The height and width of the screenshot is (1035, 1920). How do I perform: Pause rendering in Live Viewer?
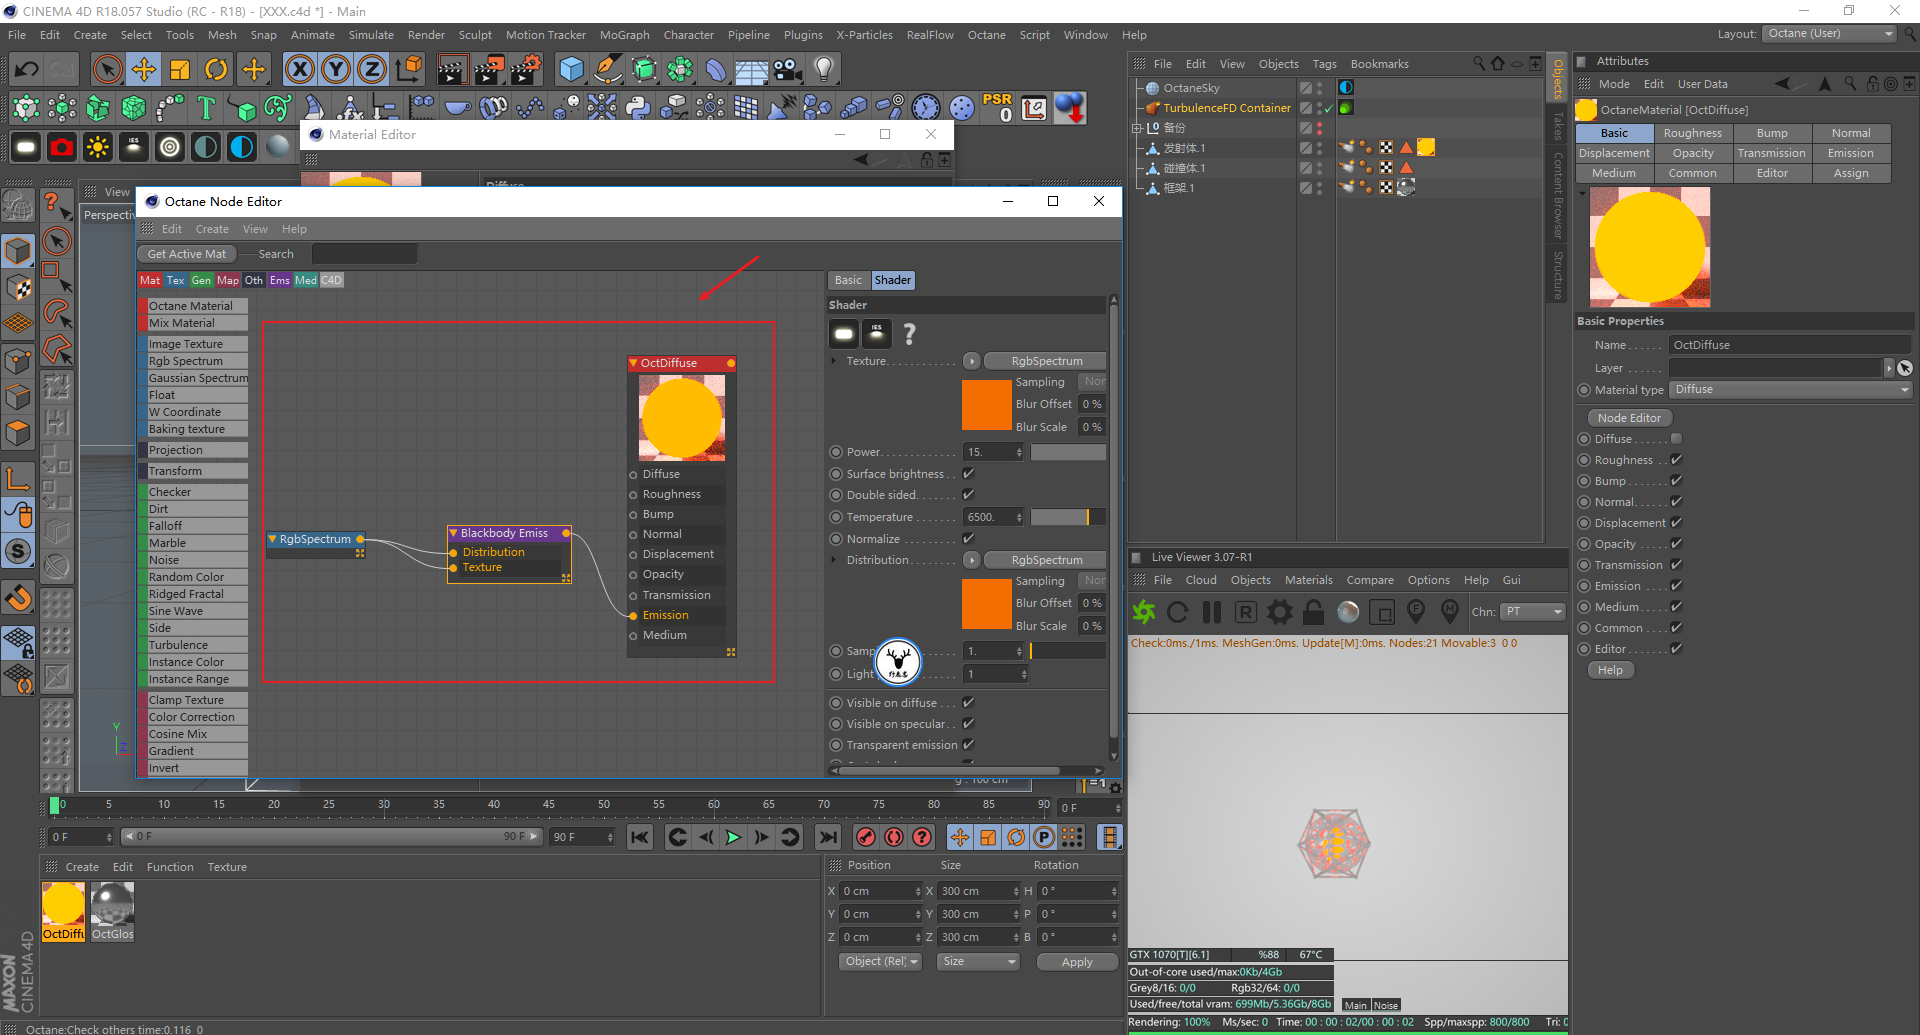pyautogui.click(x=1212, y=611)
